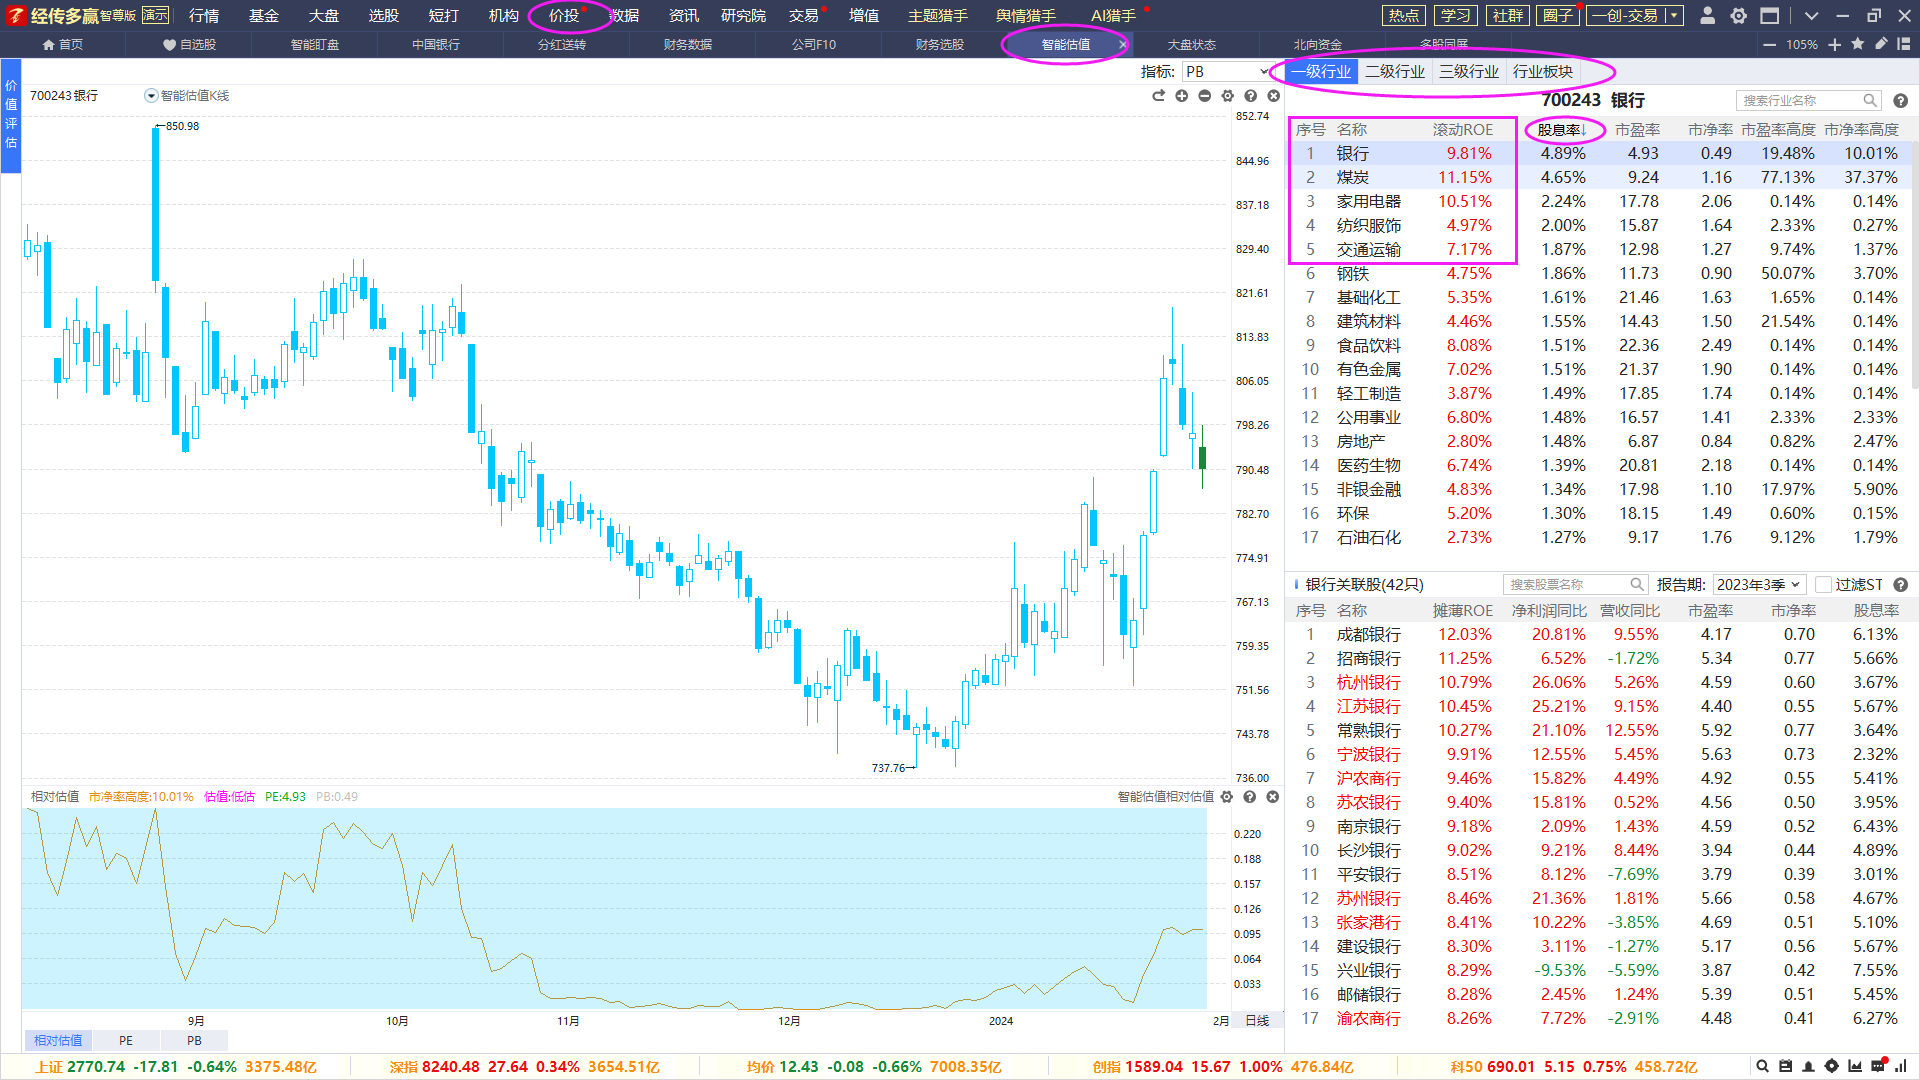The image size is (1920, 1080).
Task: Open the user account icon
Action: (x=1708, y=15)
